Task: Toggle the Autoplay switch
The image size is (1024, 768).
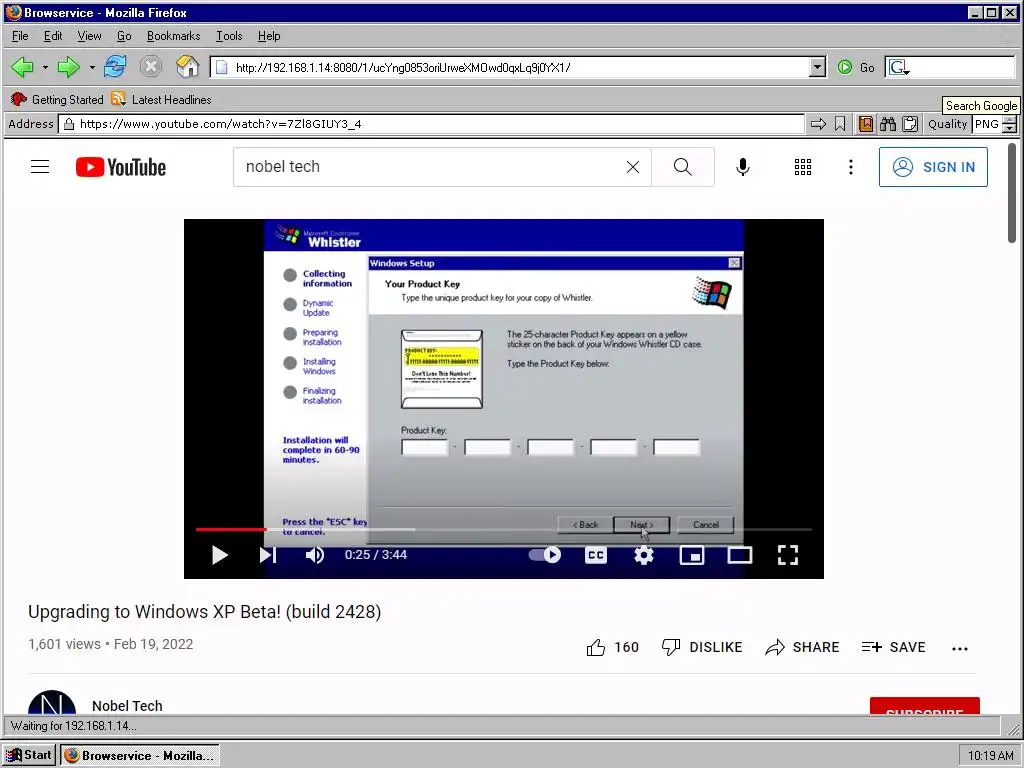Action: point(545,555)
